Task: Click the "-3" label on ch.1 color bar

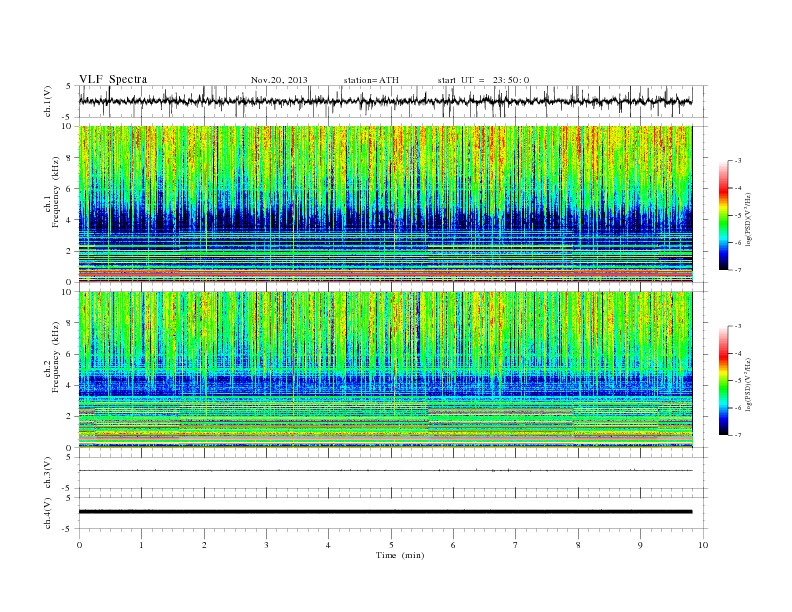Action: click(737, 161)
